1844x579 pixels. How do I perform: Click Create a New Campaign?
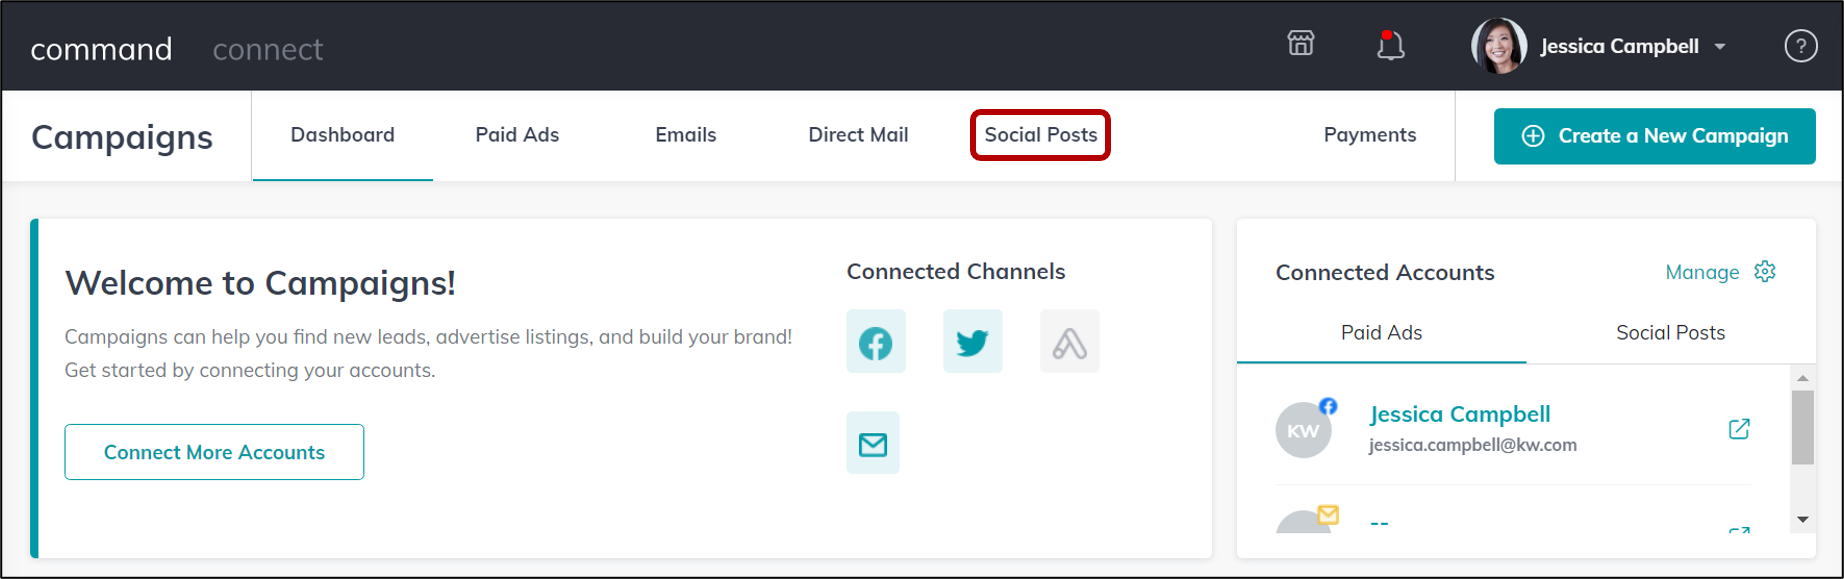1654,136
